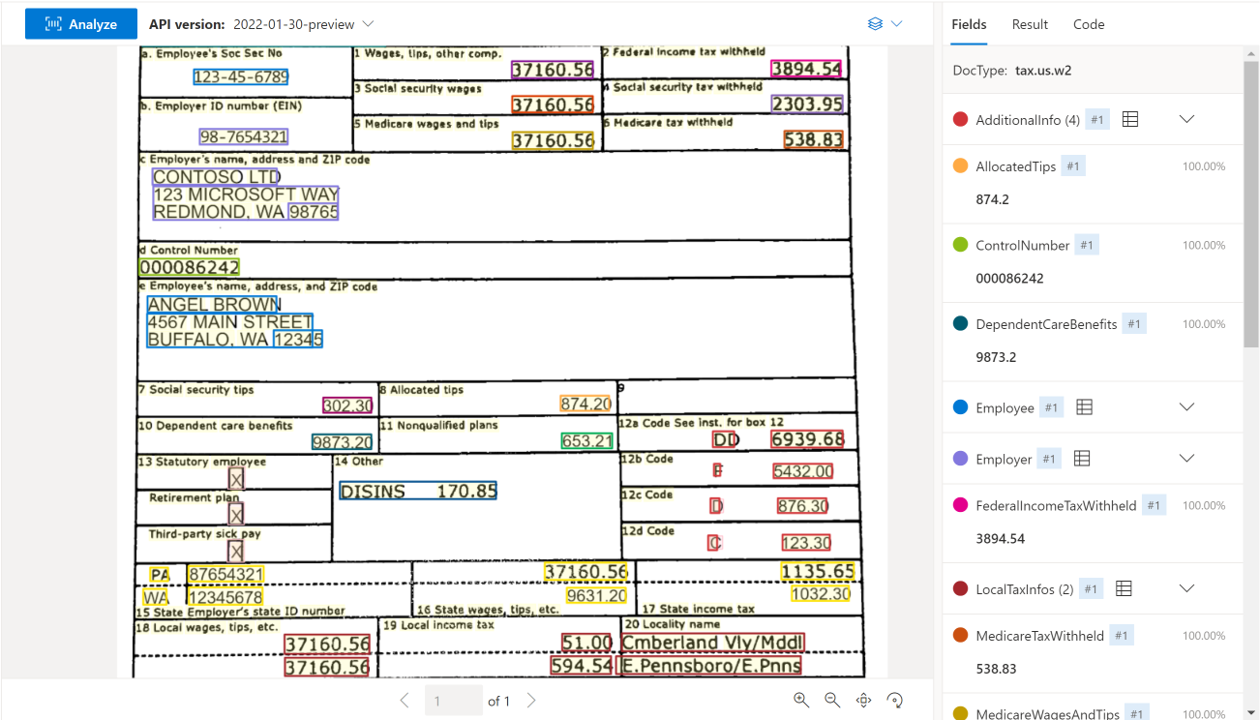Expand the AdditionalInfo field details
This screenshot has width=1260, height=720.
pyautogui.click(x=1187, y=119)
